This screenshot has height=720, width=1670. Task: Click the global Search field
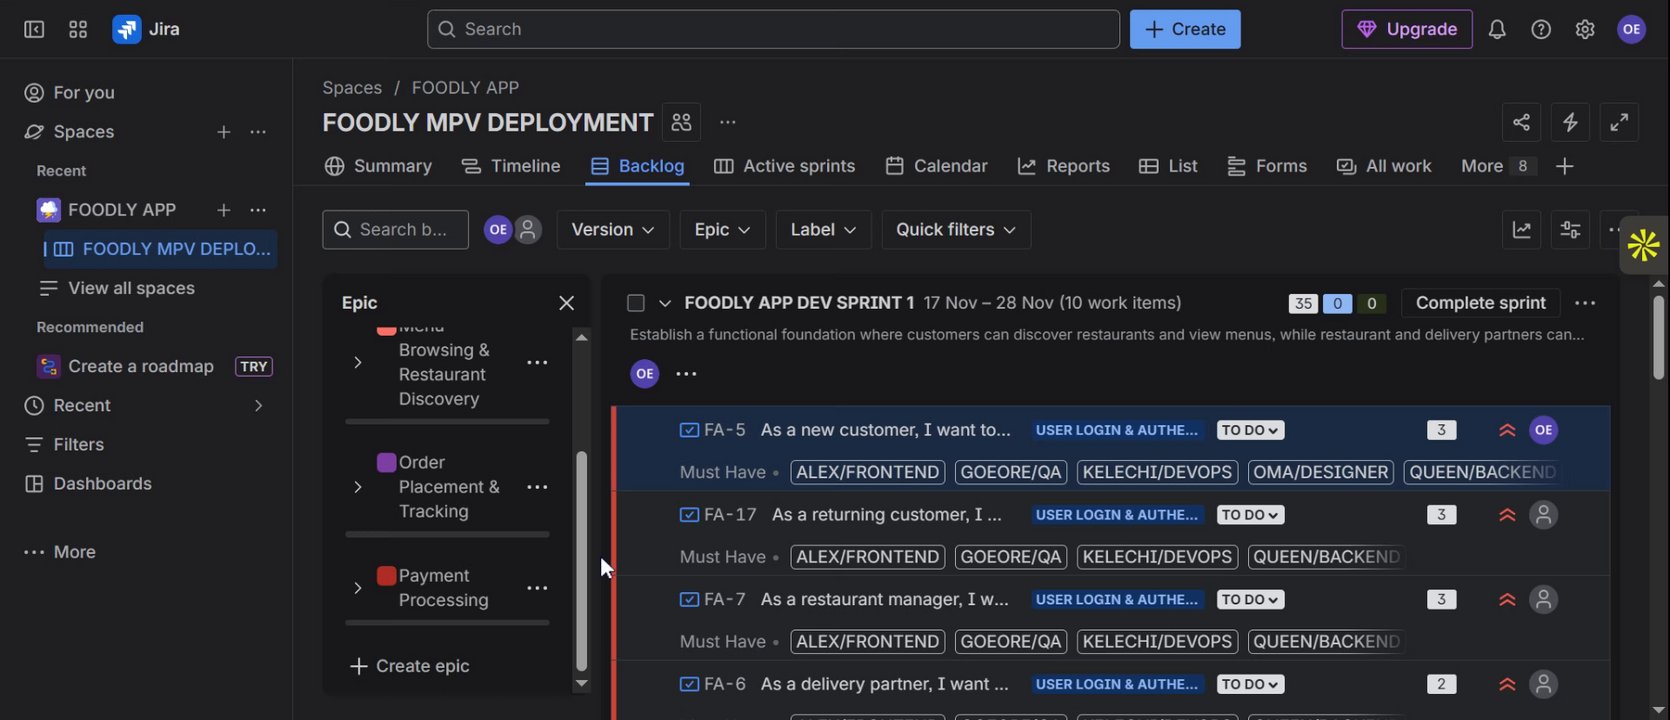tap(773, 29)
